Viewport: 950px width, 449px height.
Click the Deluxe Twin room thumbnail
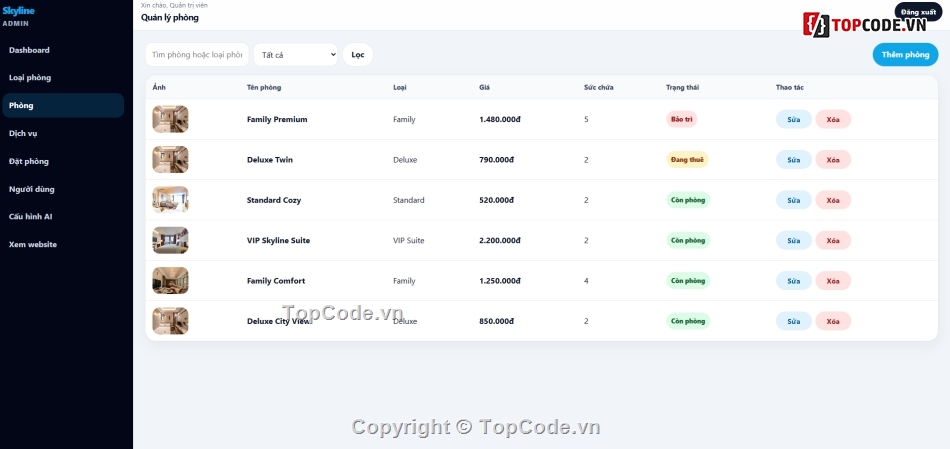point(170,159)
